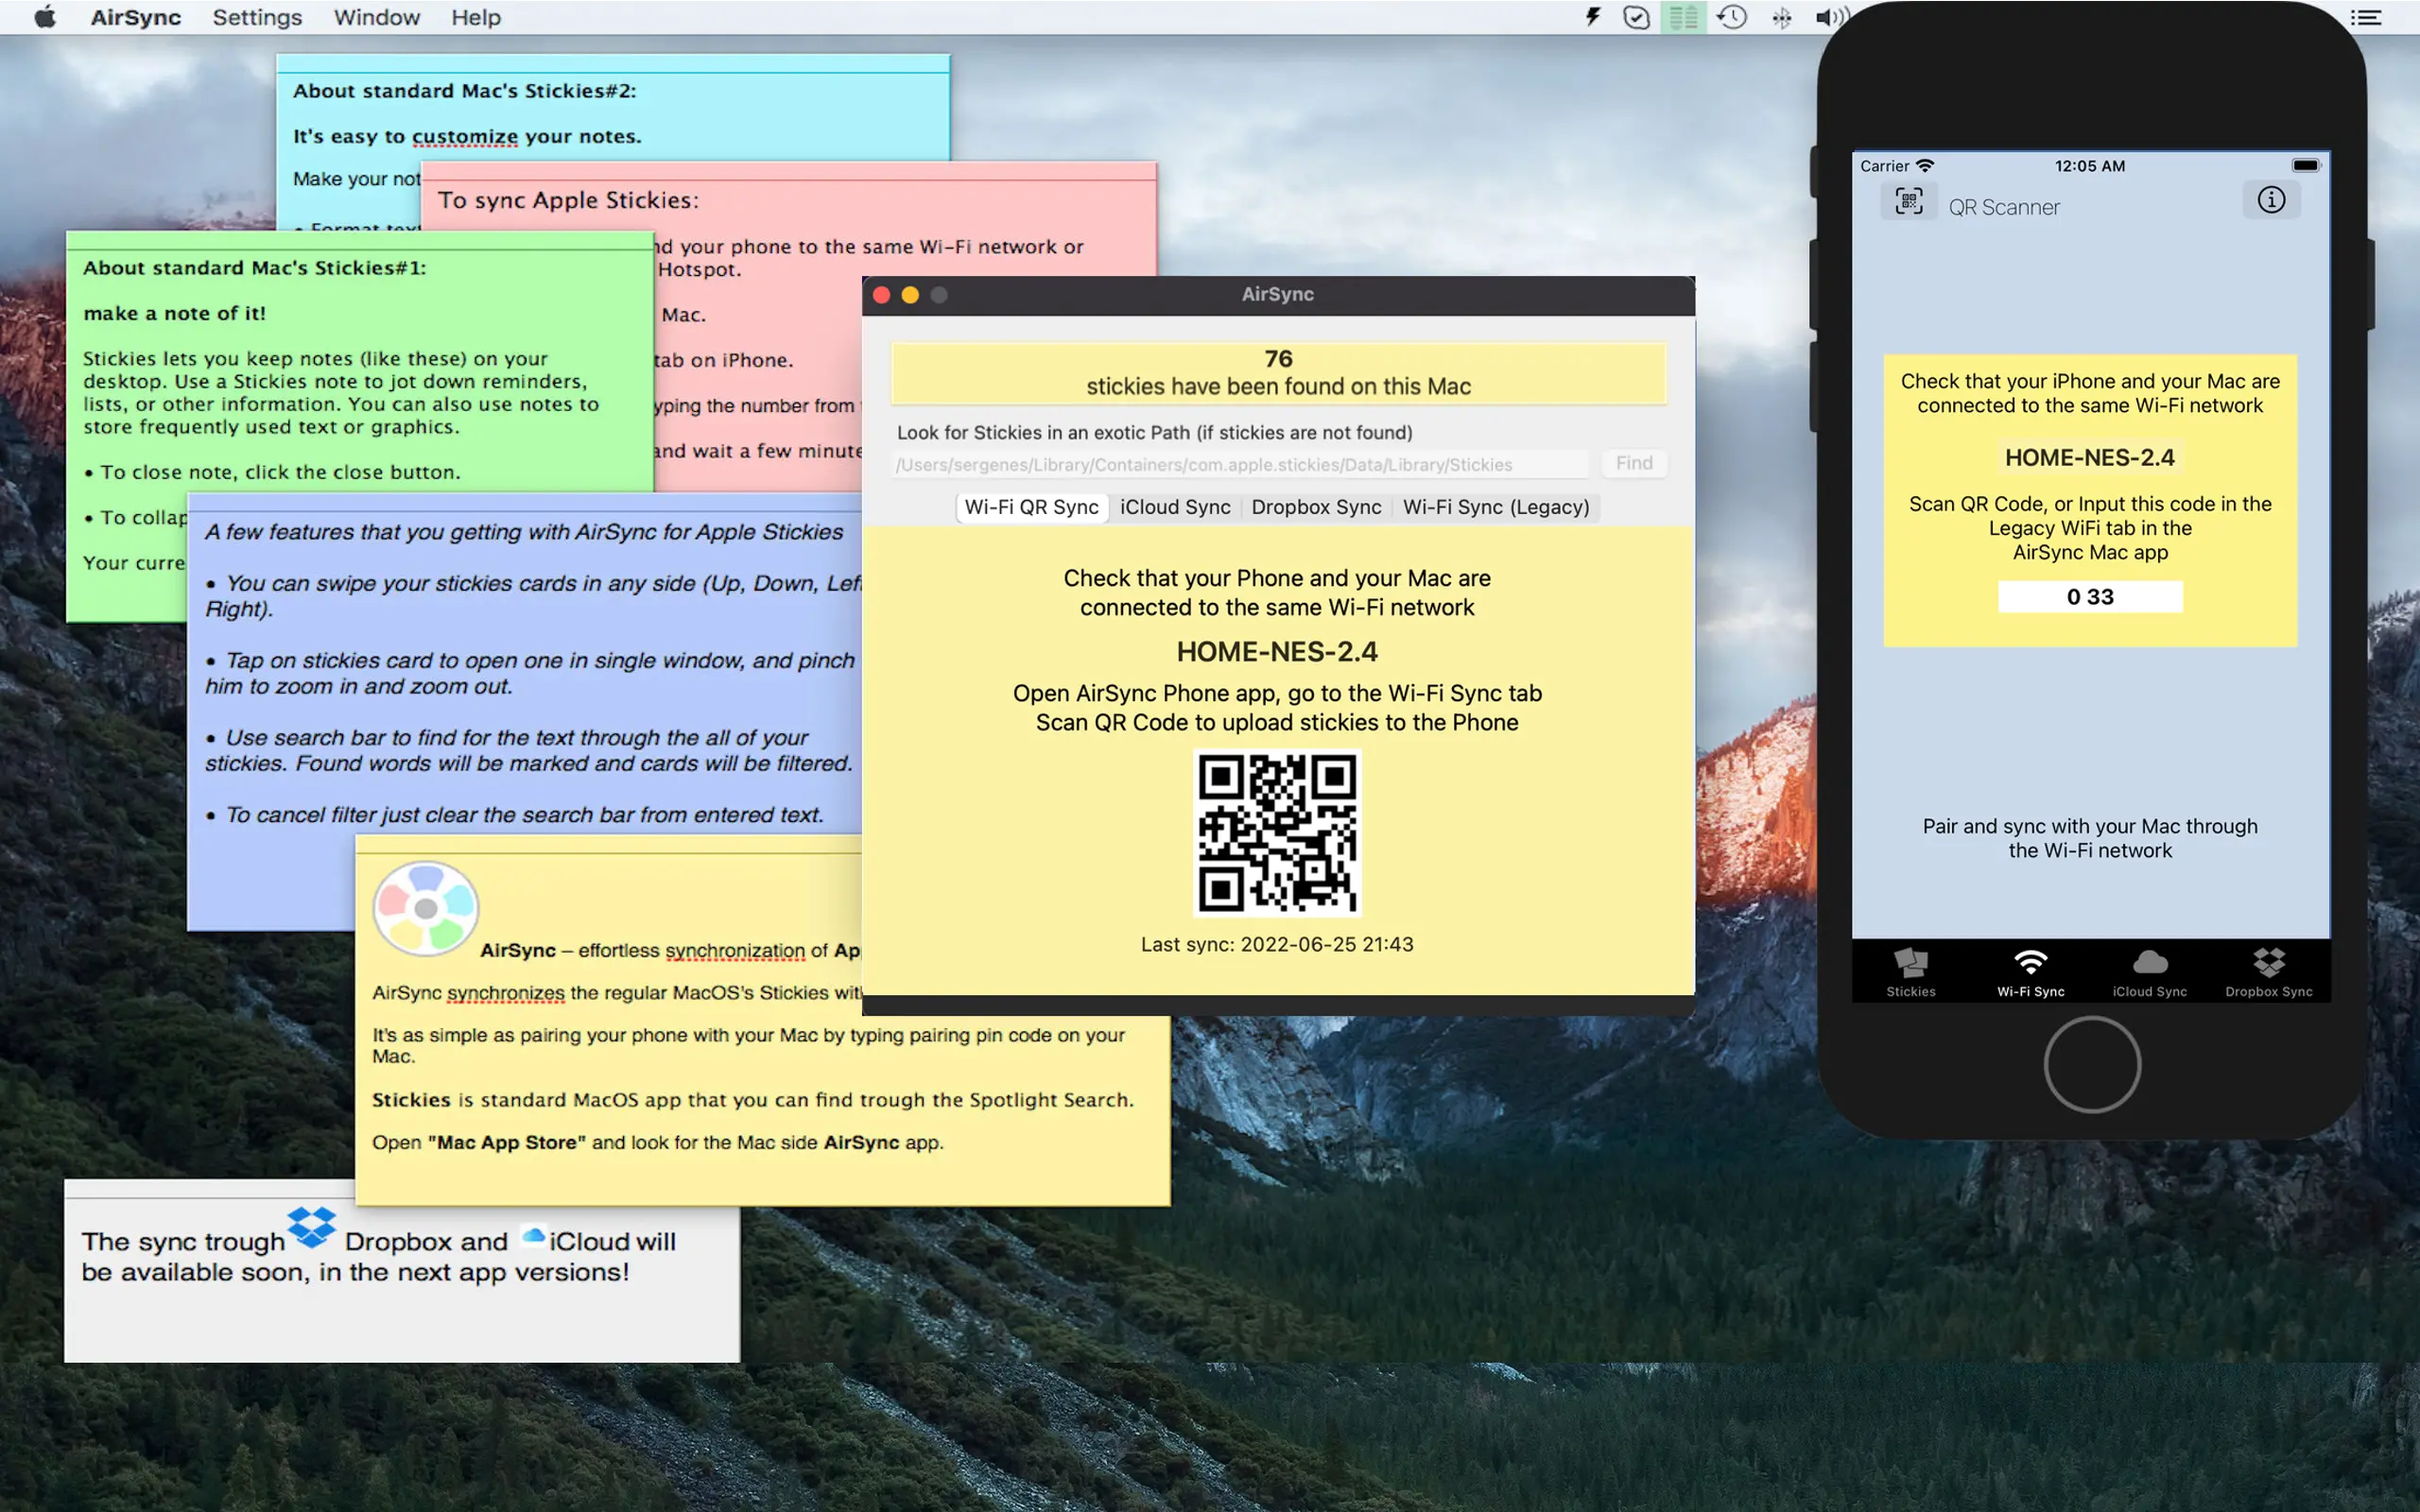Tap the QR Scanner icon on phone

pos(1909,203)
